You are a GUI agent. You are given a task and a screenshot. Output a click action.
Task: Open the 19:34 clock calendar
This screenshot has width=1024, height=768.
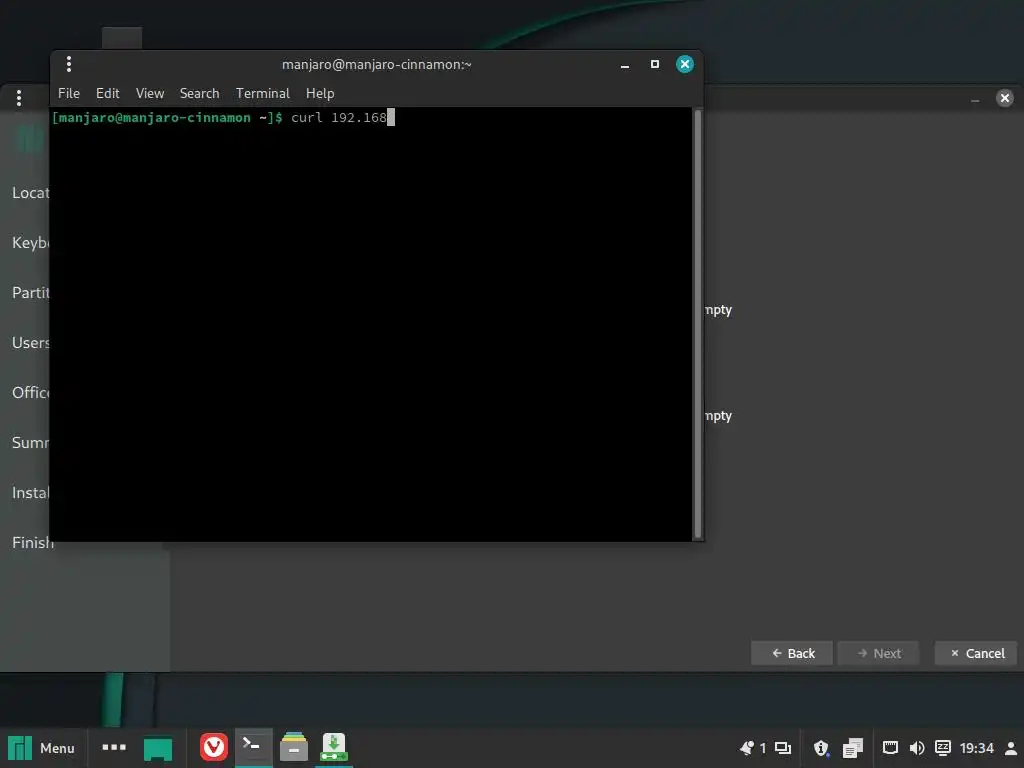[976, 748]
